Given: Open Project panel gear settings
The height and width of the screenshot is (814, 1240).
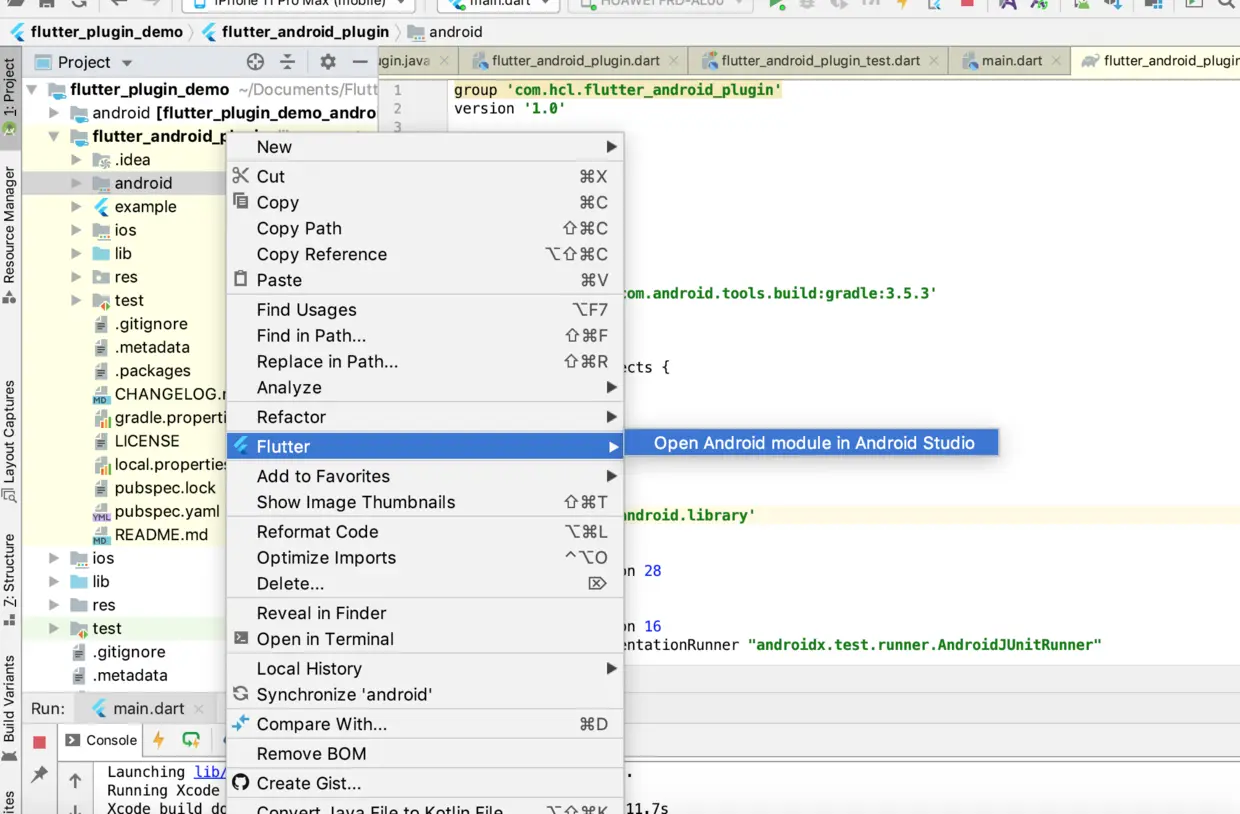Looking at the screenshot, I should (x=328, y=62).
